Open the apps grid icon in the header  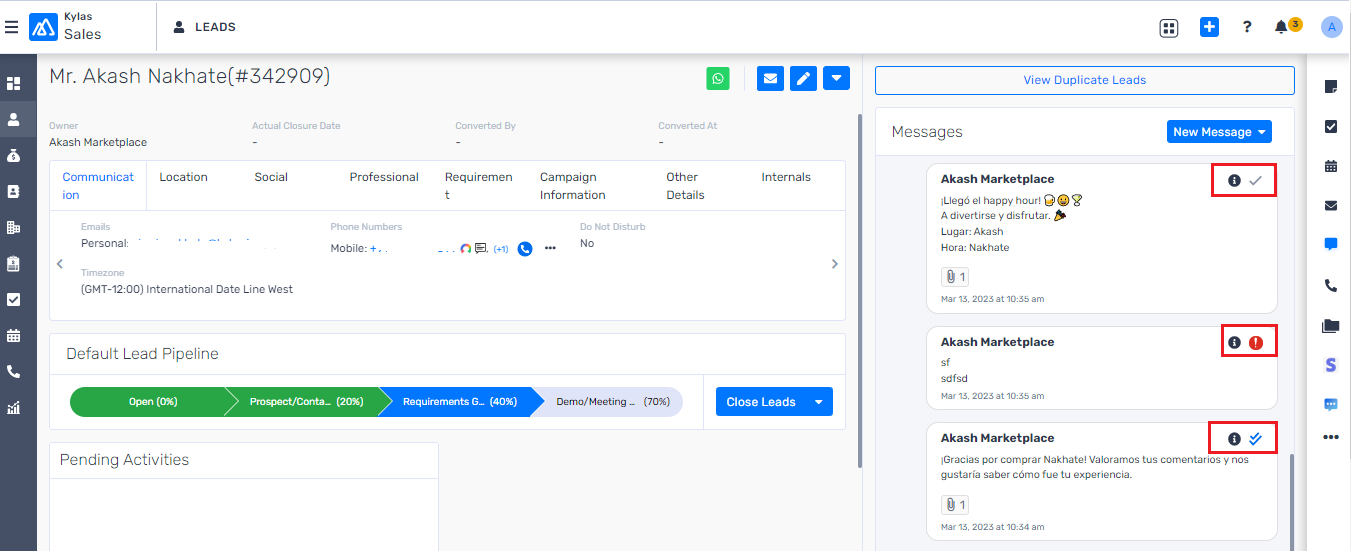coord(1169,28)
